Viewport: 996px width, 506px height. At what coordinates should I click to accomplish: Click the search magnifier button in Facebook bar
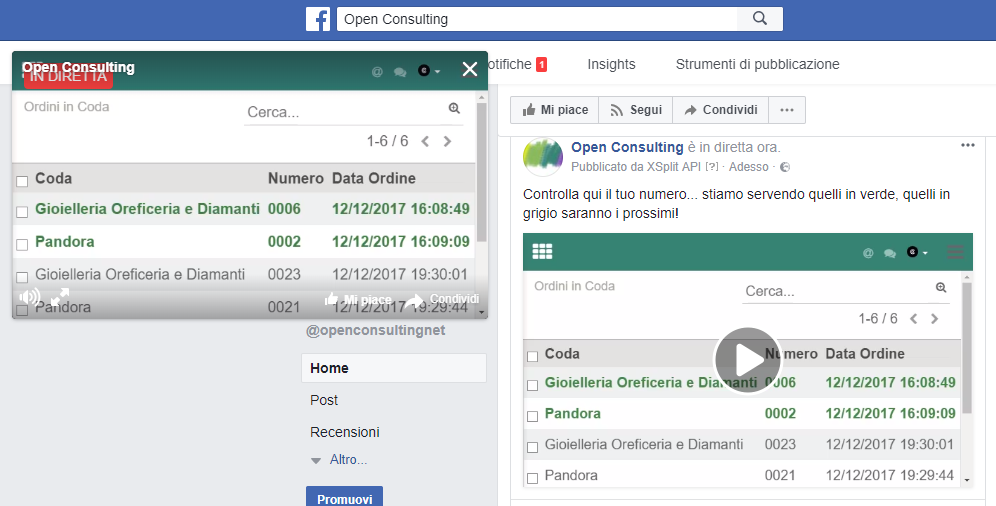tap(760, 19)
